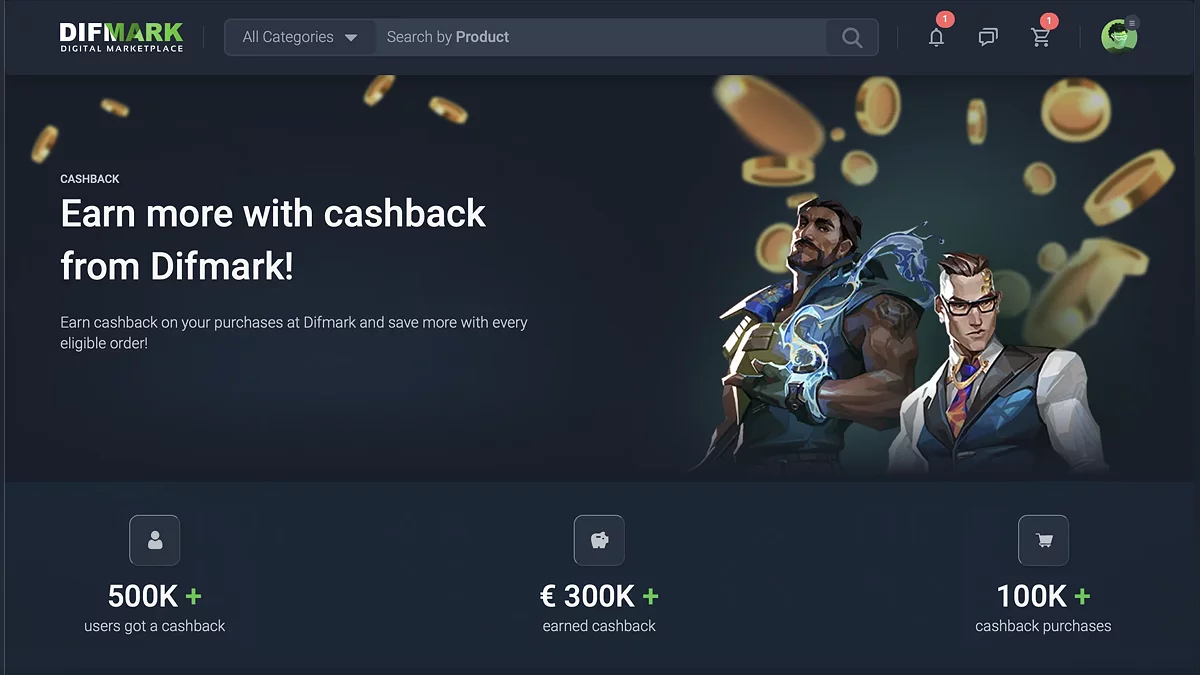1200x675 pixels.
Task: Click the '100K +' cashback purchases statistic
Action: 1043,597
